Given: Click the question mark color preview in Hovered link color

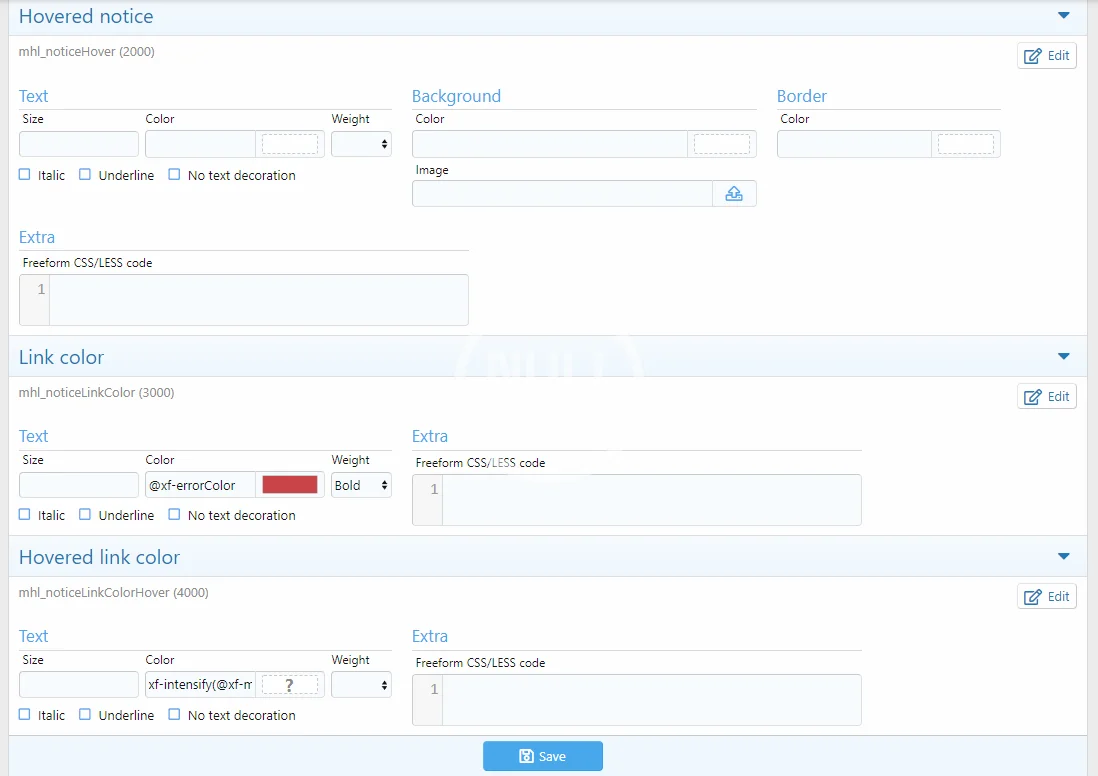Looking at the screenshot, I should (289, 685).
